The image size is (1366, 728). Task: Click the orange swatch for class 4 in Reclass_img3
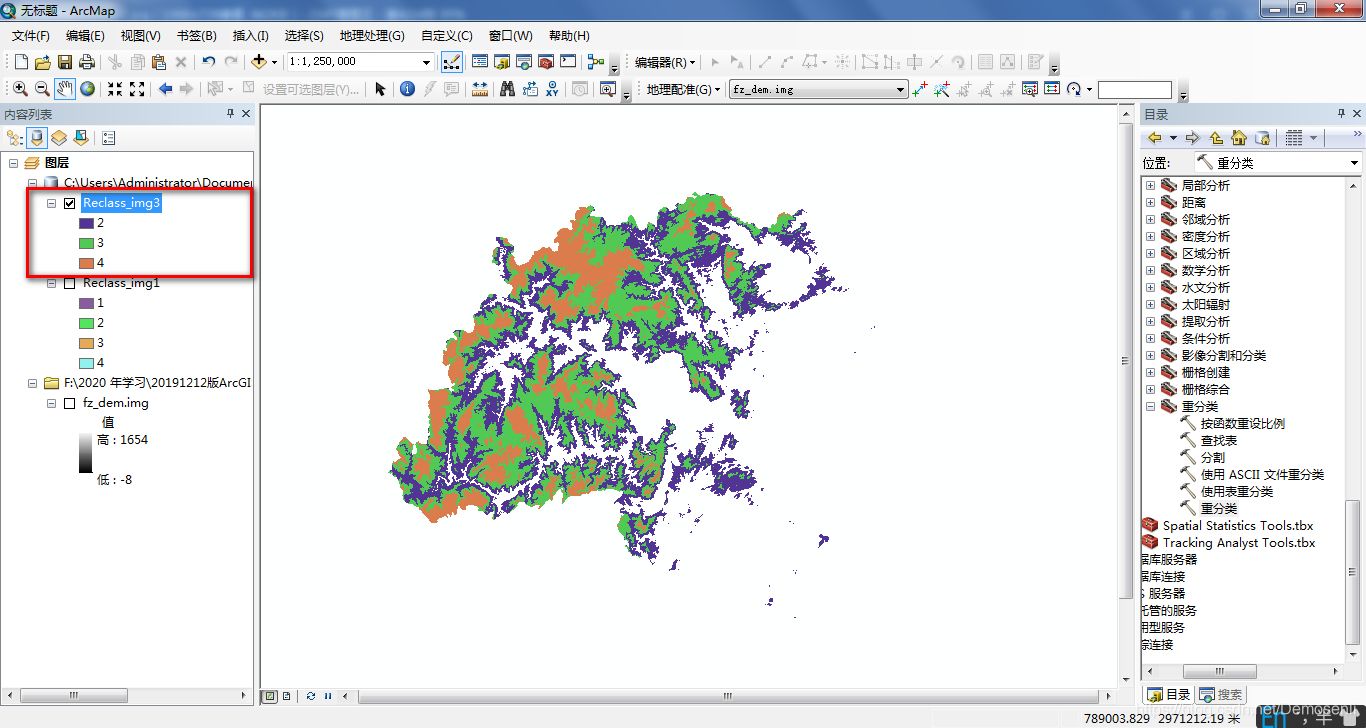pyautogui.click(x=86, y=263)
